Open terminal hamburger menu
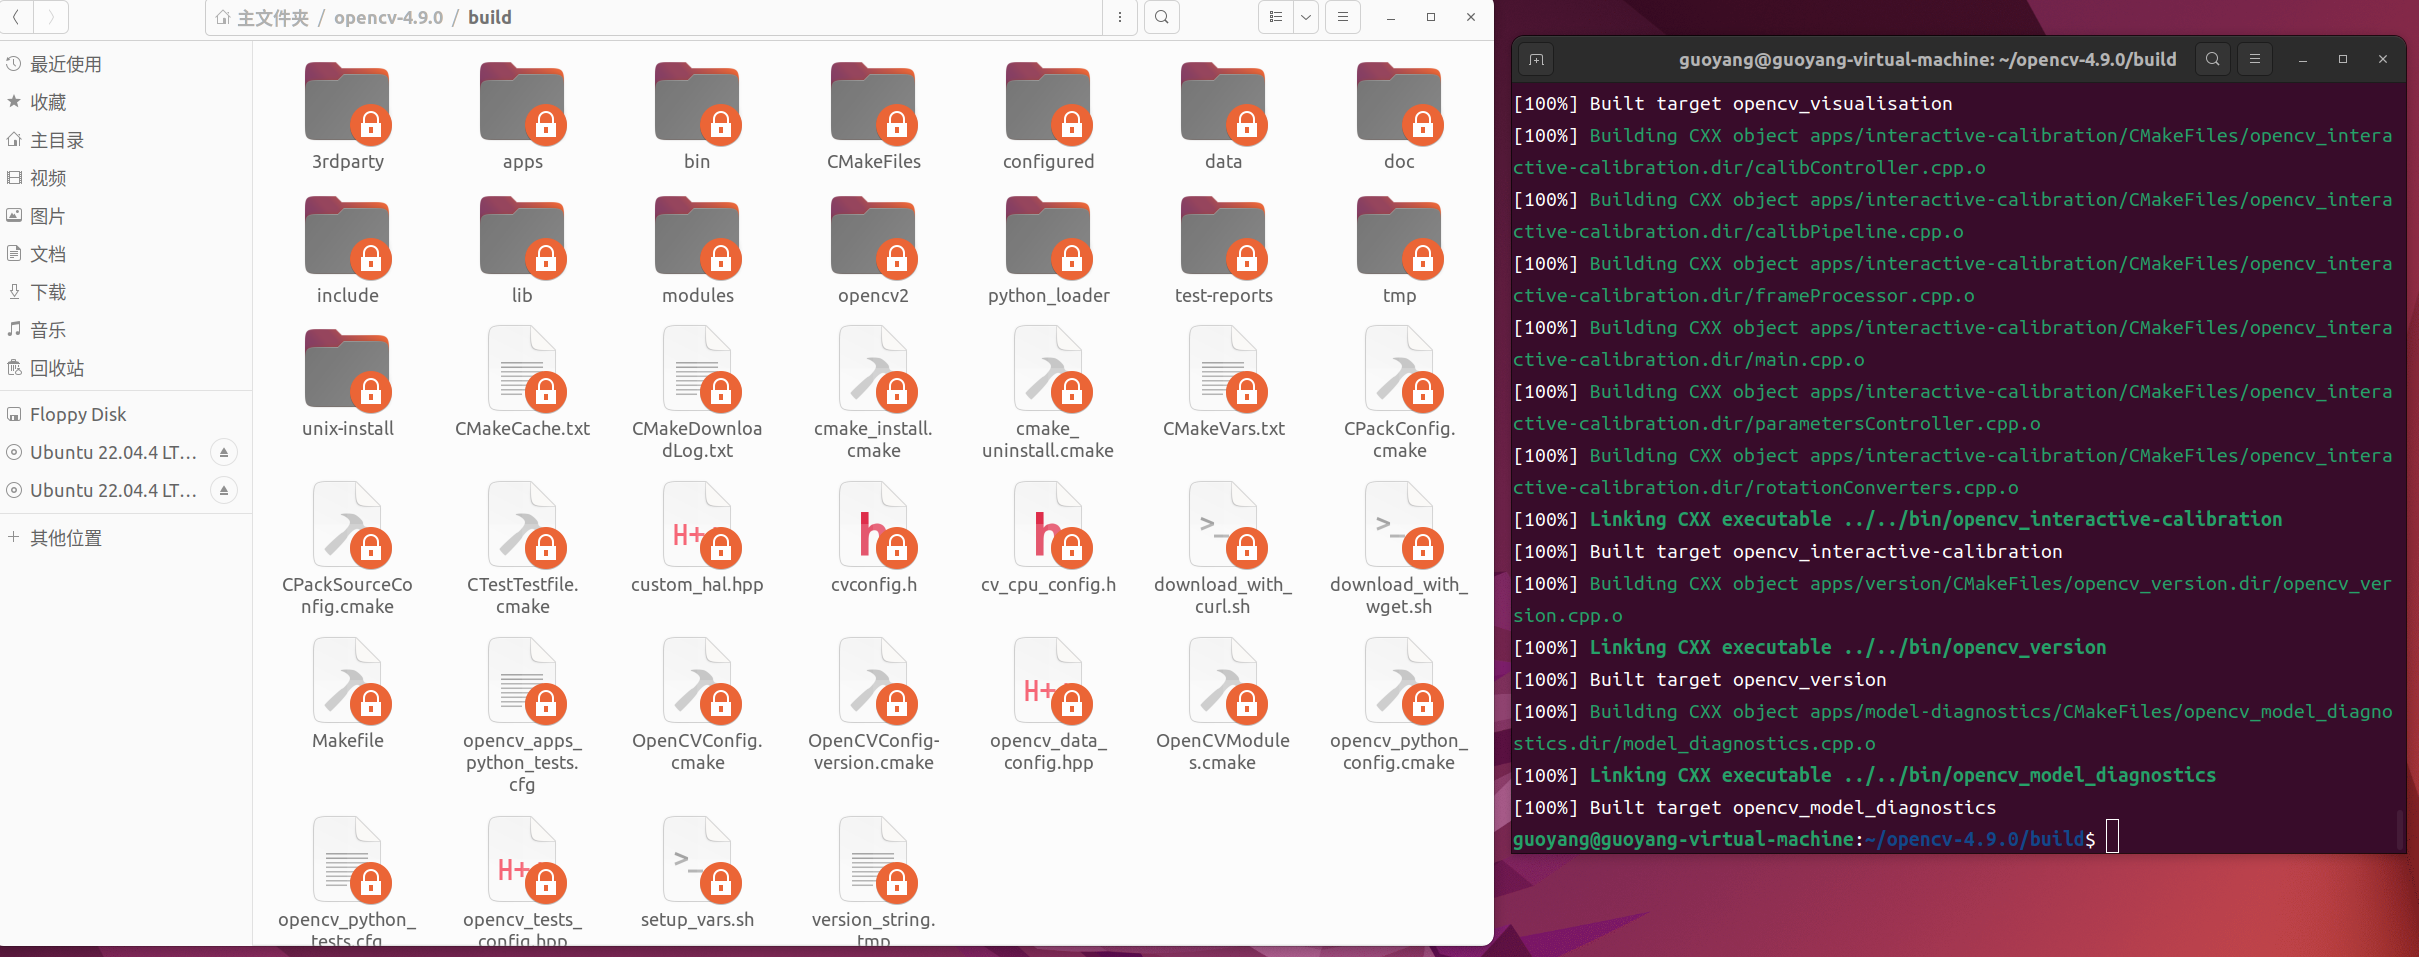The image size is (2419, 957). 2255,59
